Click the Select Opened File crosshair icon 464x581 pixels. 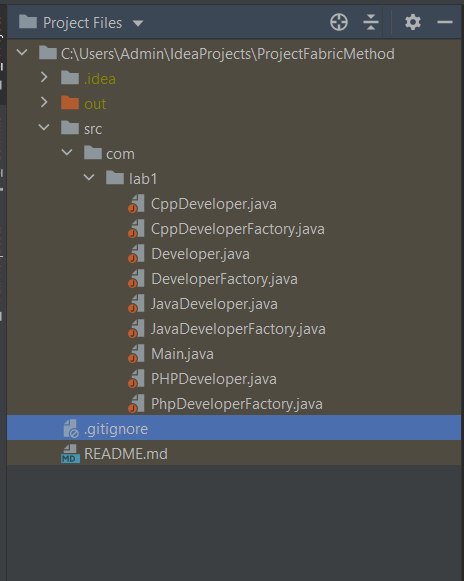tap(339, 22)
